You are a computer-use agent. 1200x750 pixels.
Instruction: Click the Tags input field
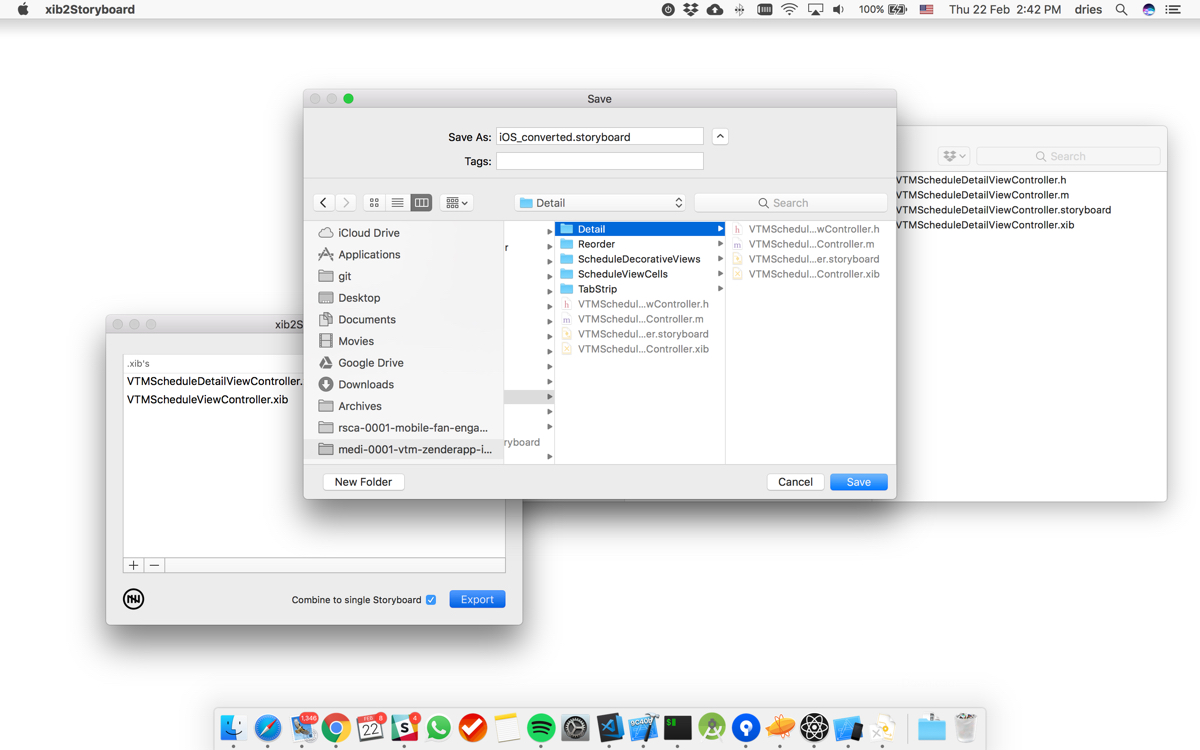click(600, 161)
